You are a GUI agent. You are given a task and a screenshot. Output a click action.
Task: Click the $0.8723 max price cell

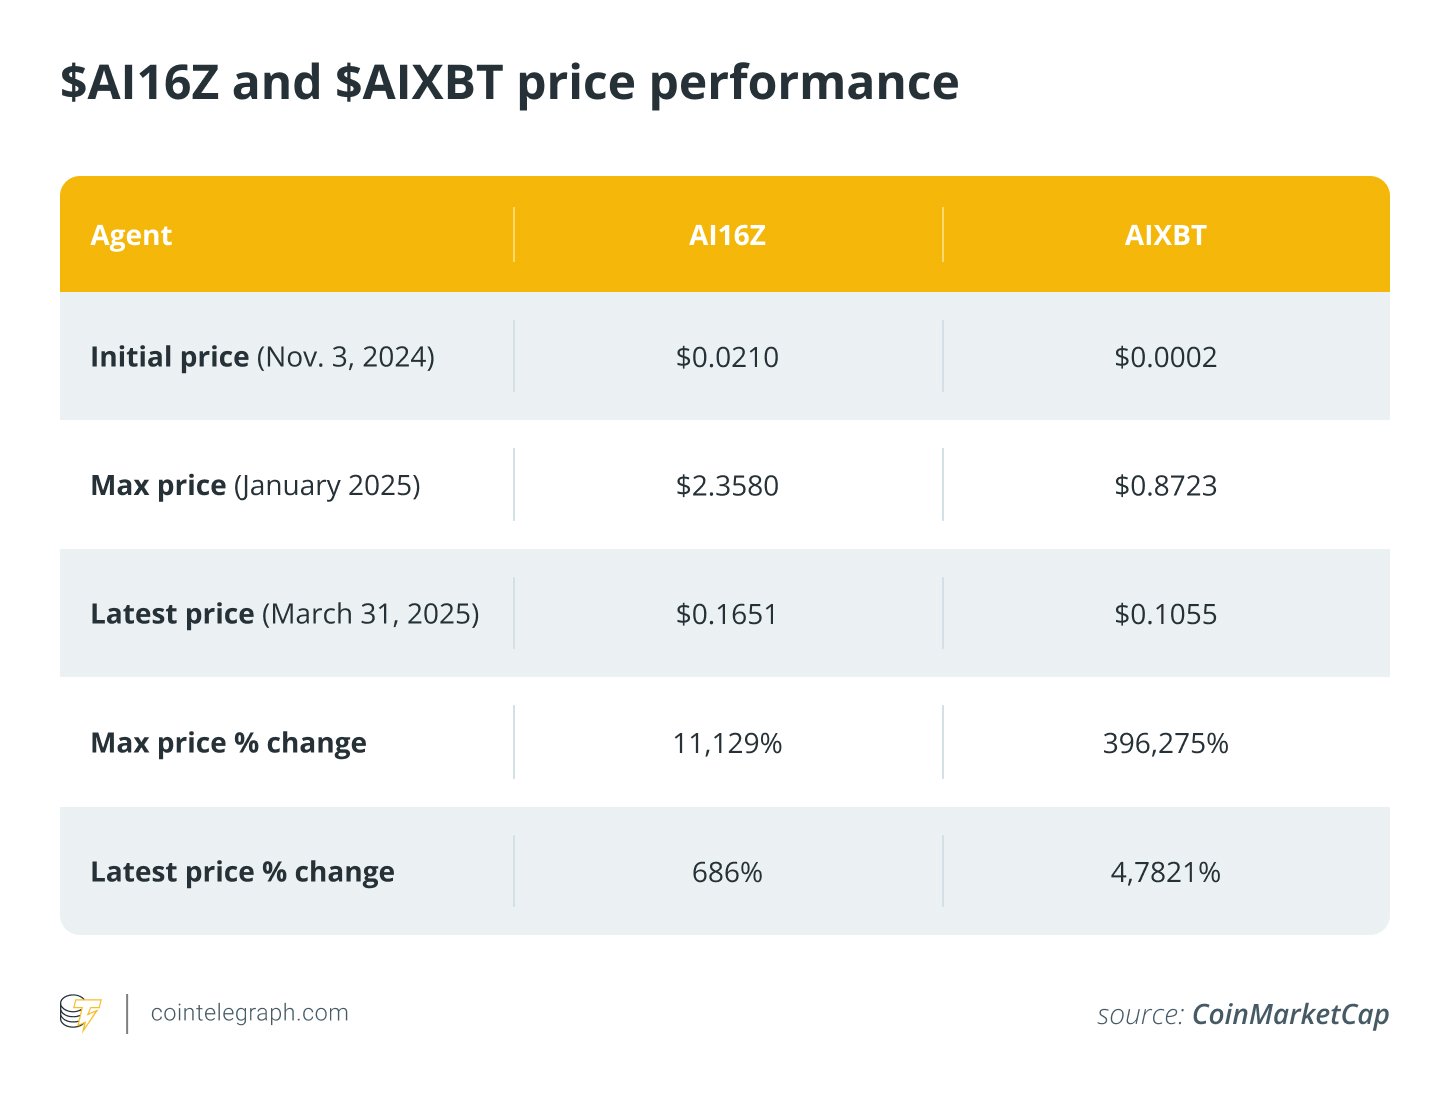[x=1165, y=486]
